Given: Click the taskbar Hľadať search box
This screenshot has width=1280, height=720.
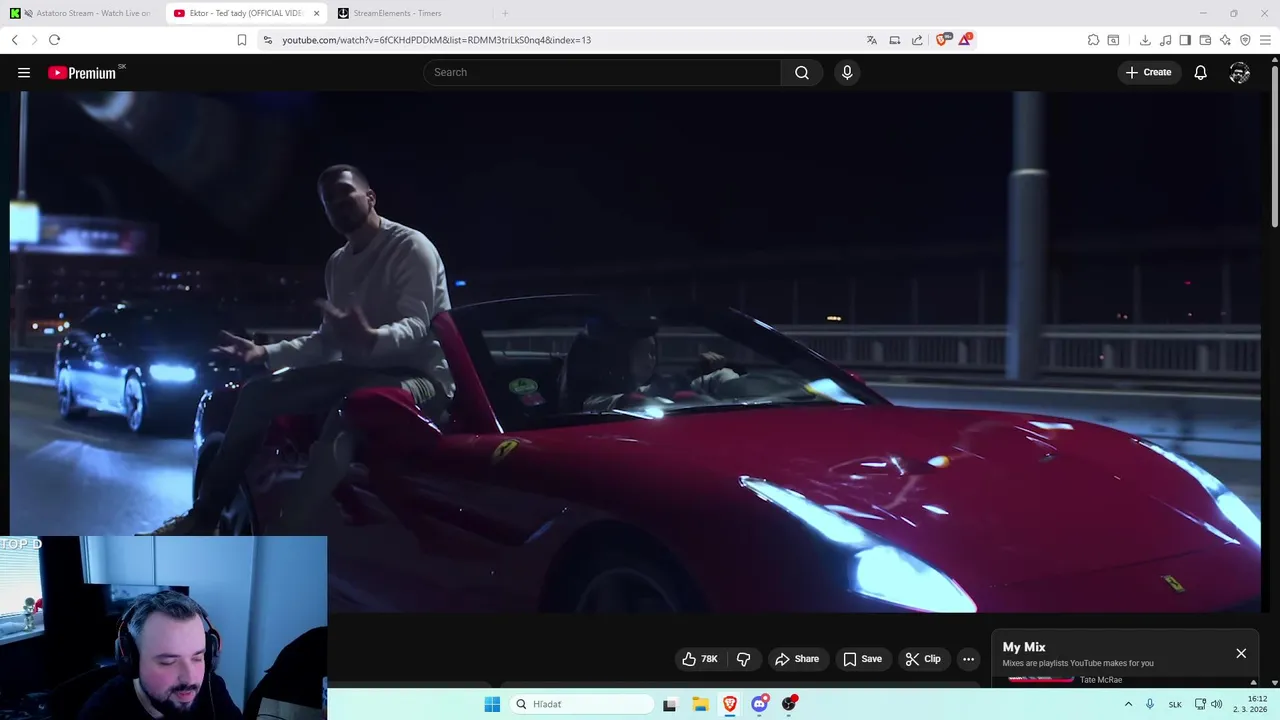Looking at the screenshot, I should click(x=583, y=704).
